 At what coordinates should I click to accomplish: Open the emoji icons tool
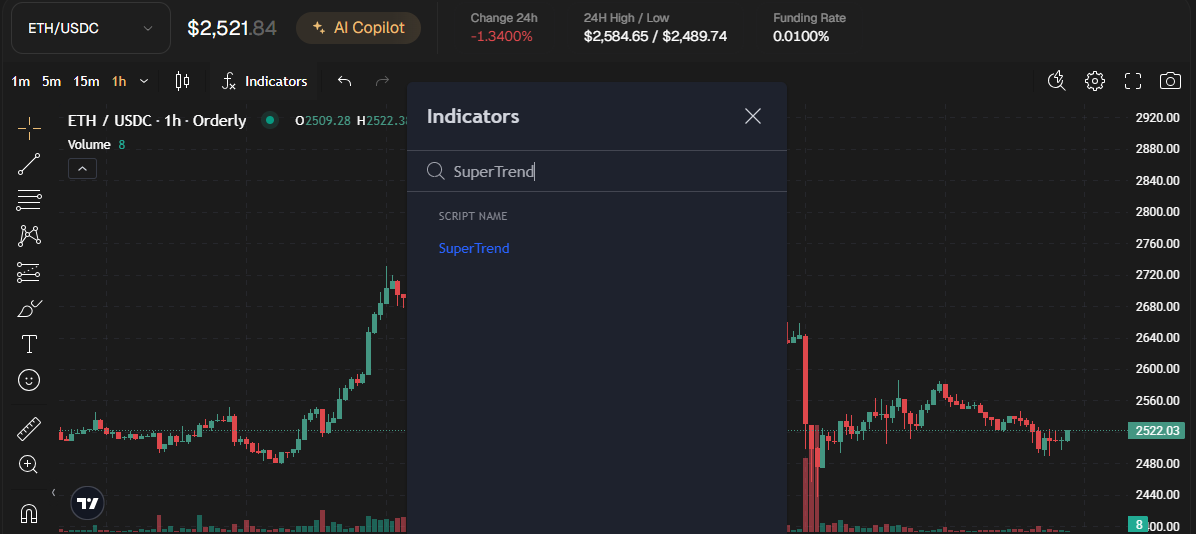[29, 380]
